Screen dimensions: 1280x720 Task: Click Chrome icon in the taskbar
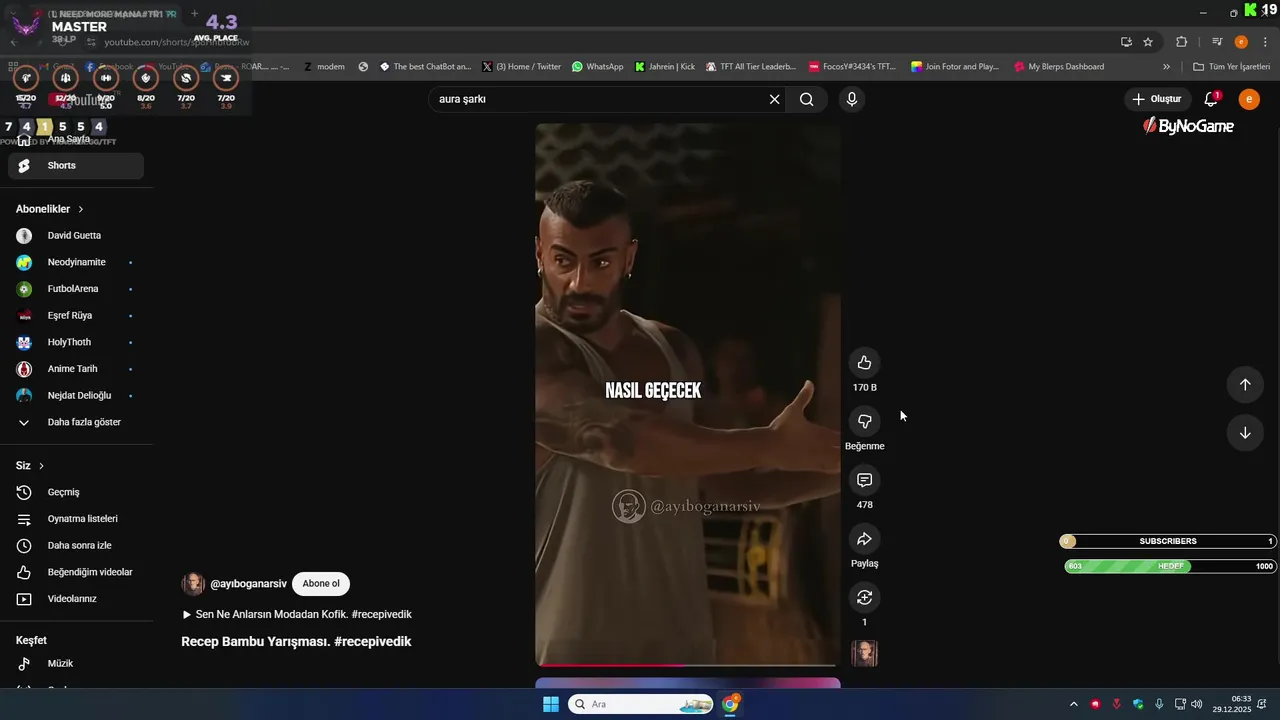pos(731,704)
